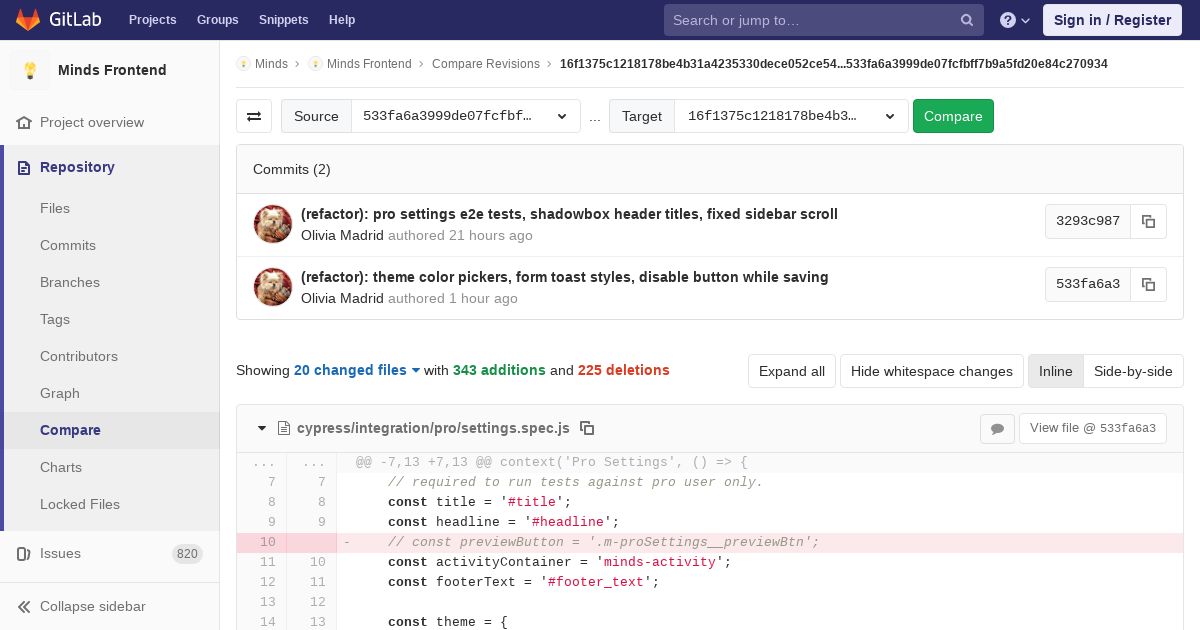Open Commits in the Repository sidebar
The image size is (1200, 630).
pos(68,245)
